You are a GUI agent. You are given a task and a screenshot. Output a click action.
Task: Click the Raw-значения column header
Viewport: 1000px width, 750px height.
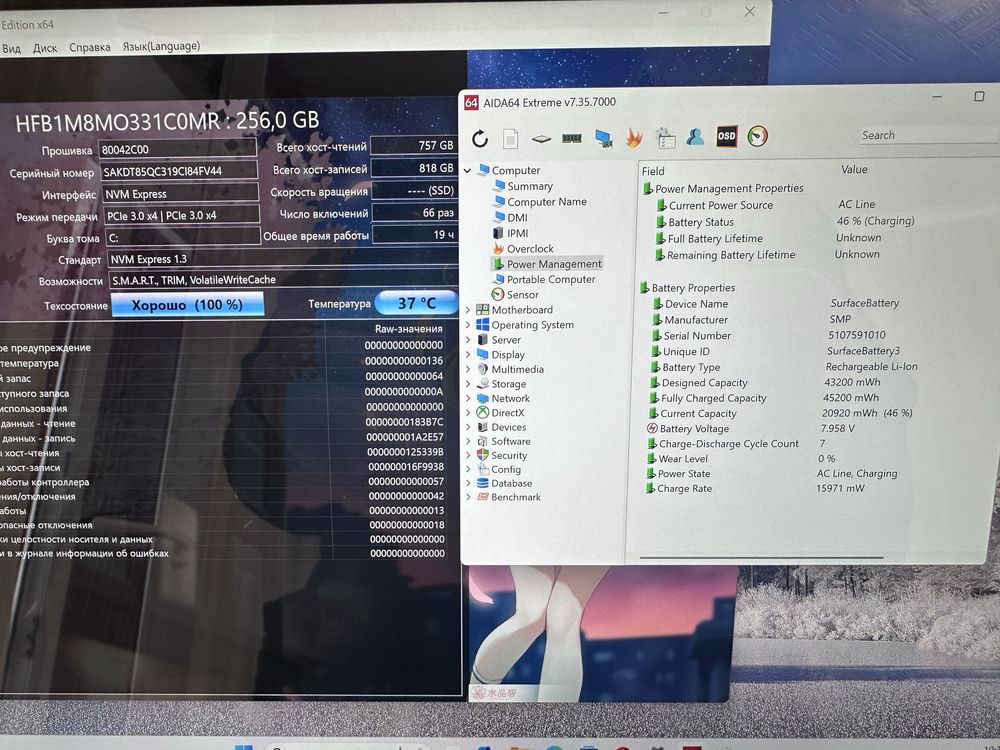(x=408, y=329)
